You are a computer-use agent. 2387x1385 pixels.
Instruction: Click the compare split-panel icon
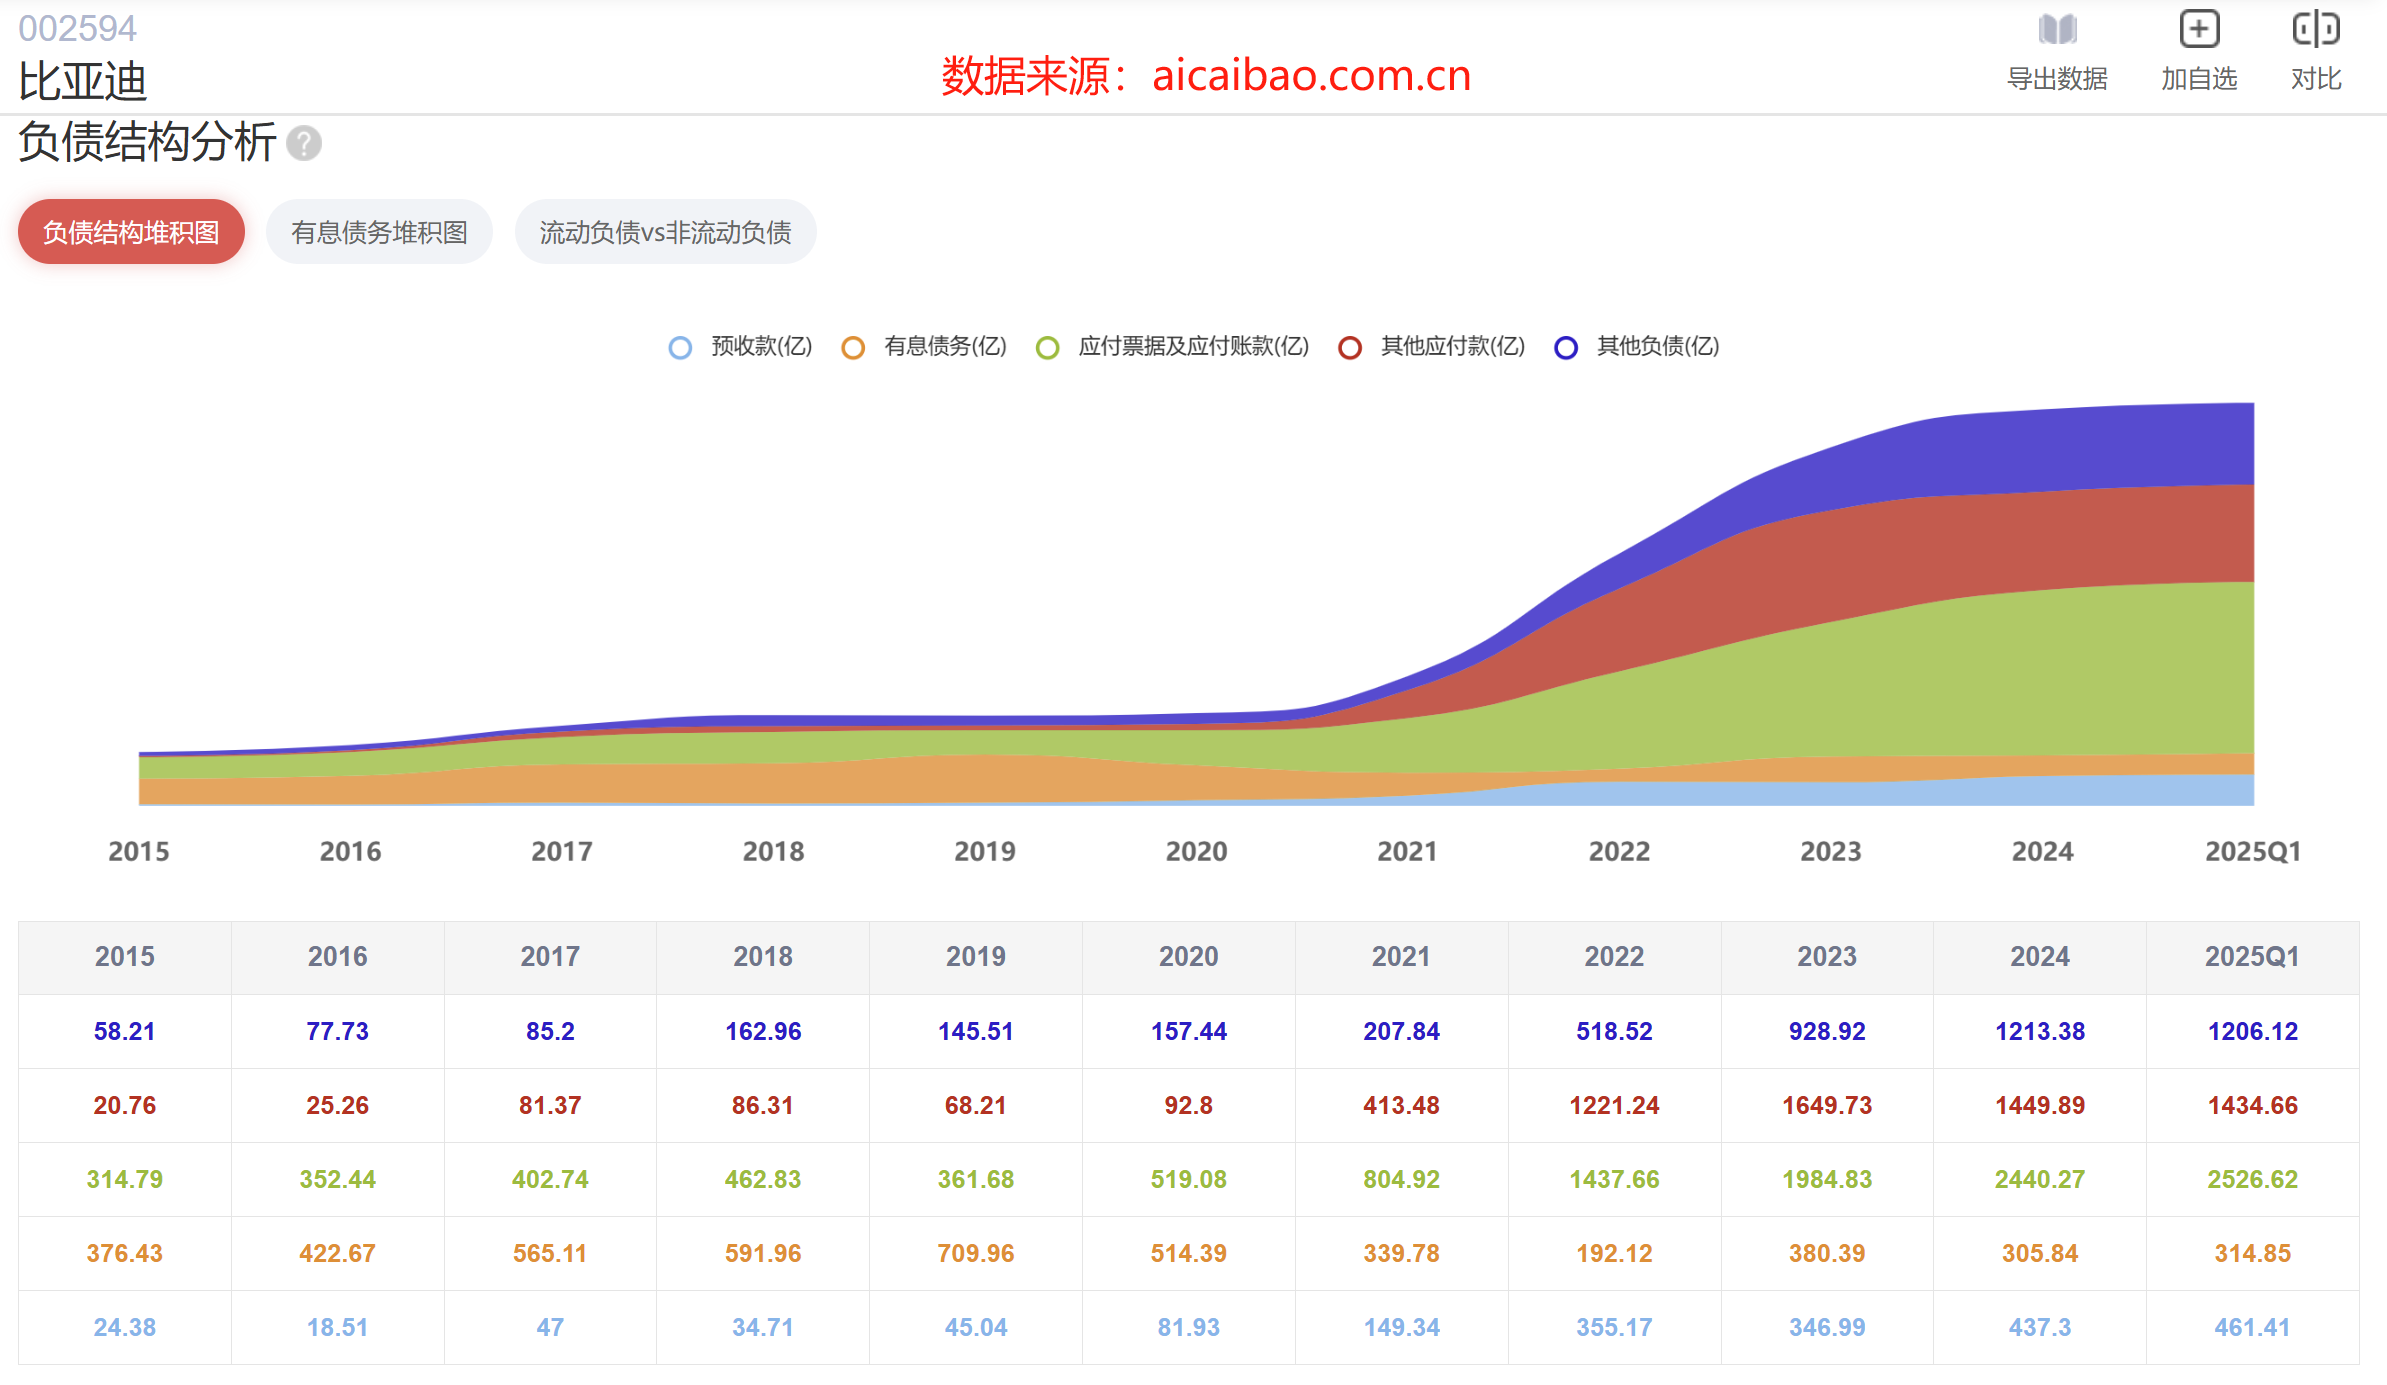pos(2316,29)
